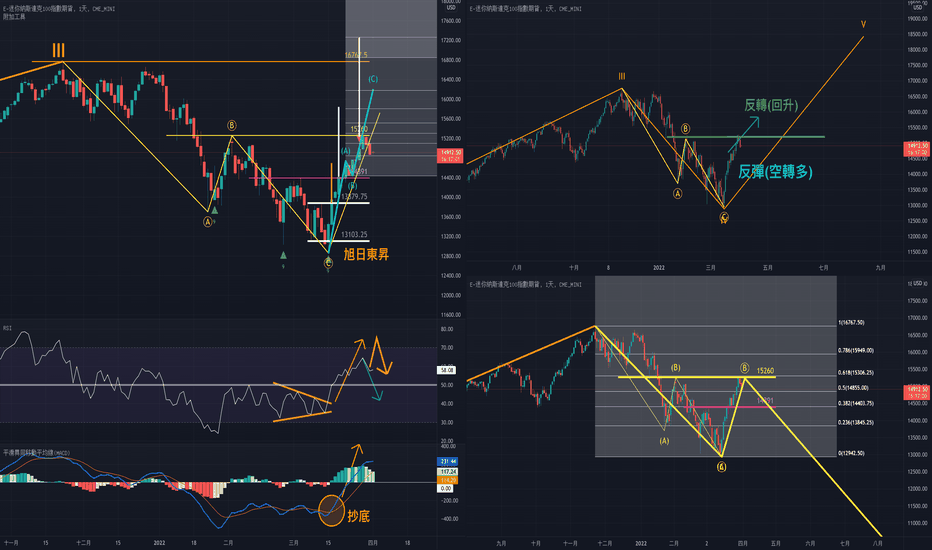Select circled A label in top-right chart
The image size is (932, 550).
677,193
